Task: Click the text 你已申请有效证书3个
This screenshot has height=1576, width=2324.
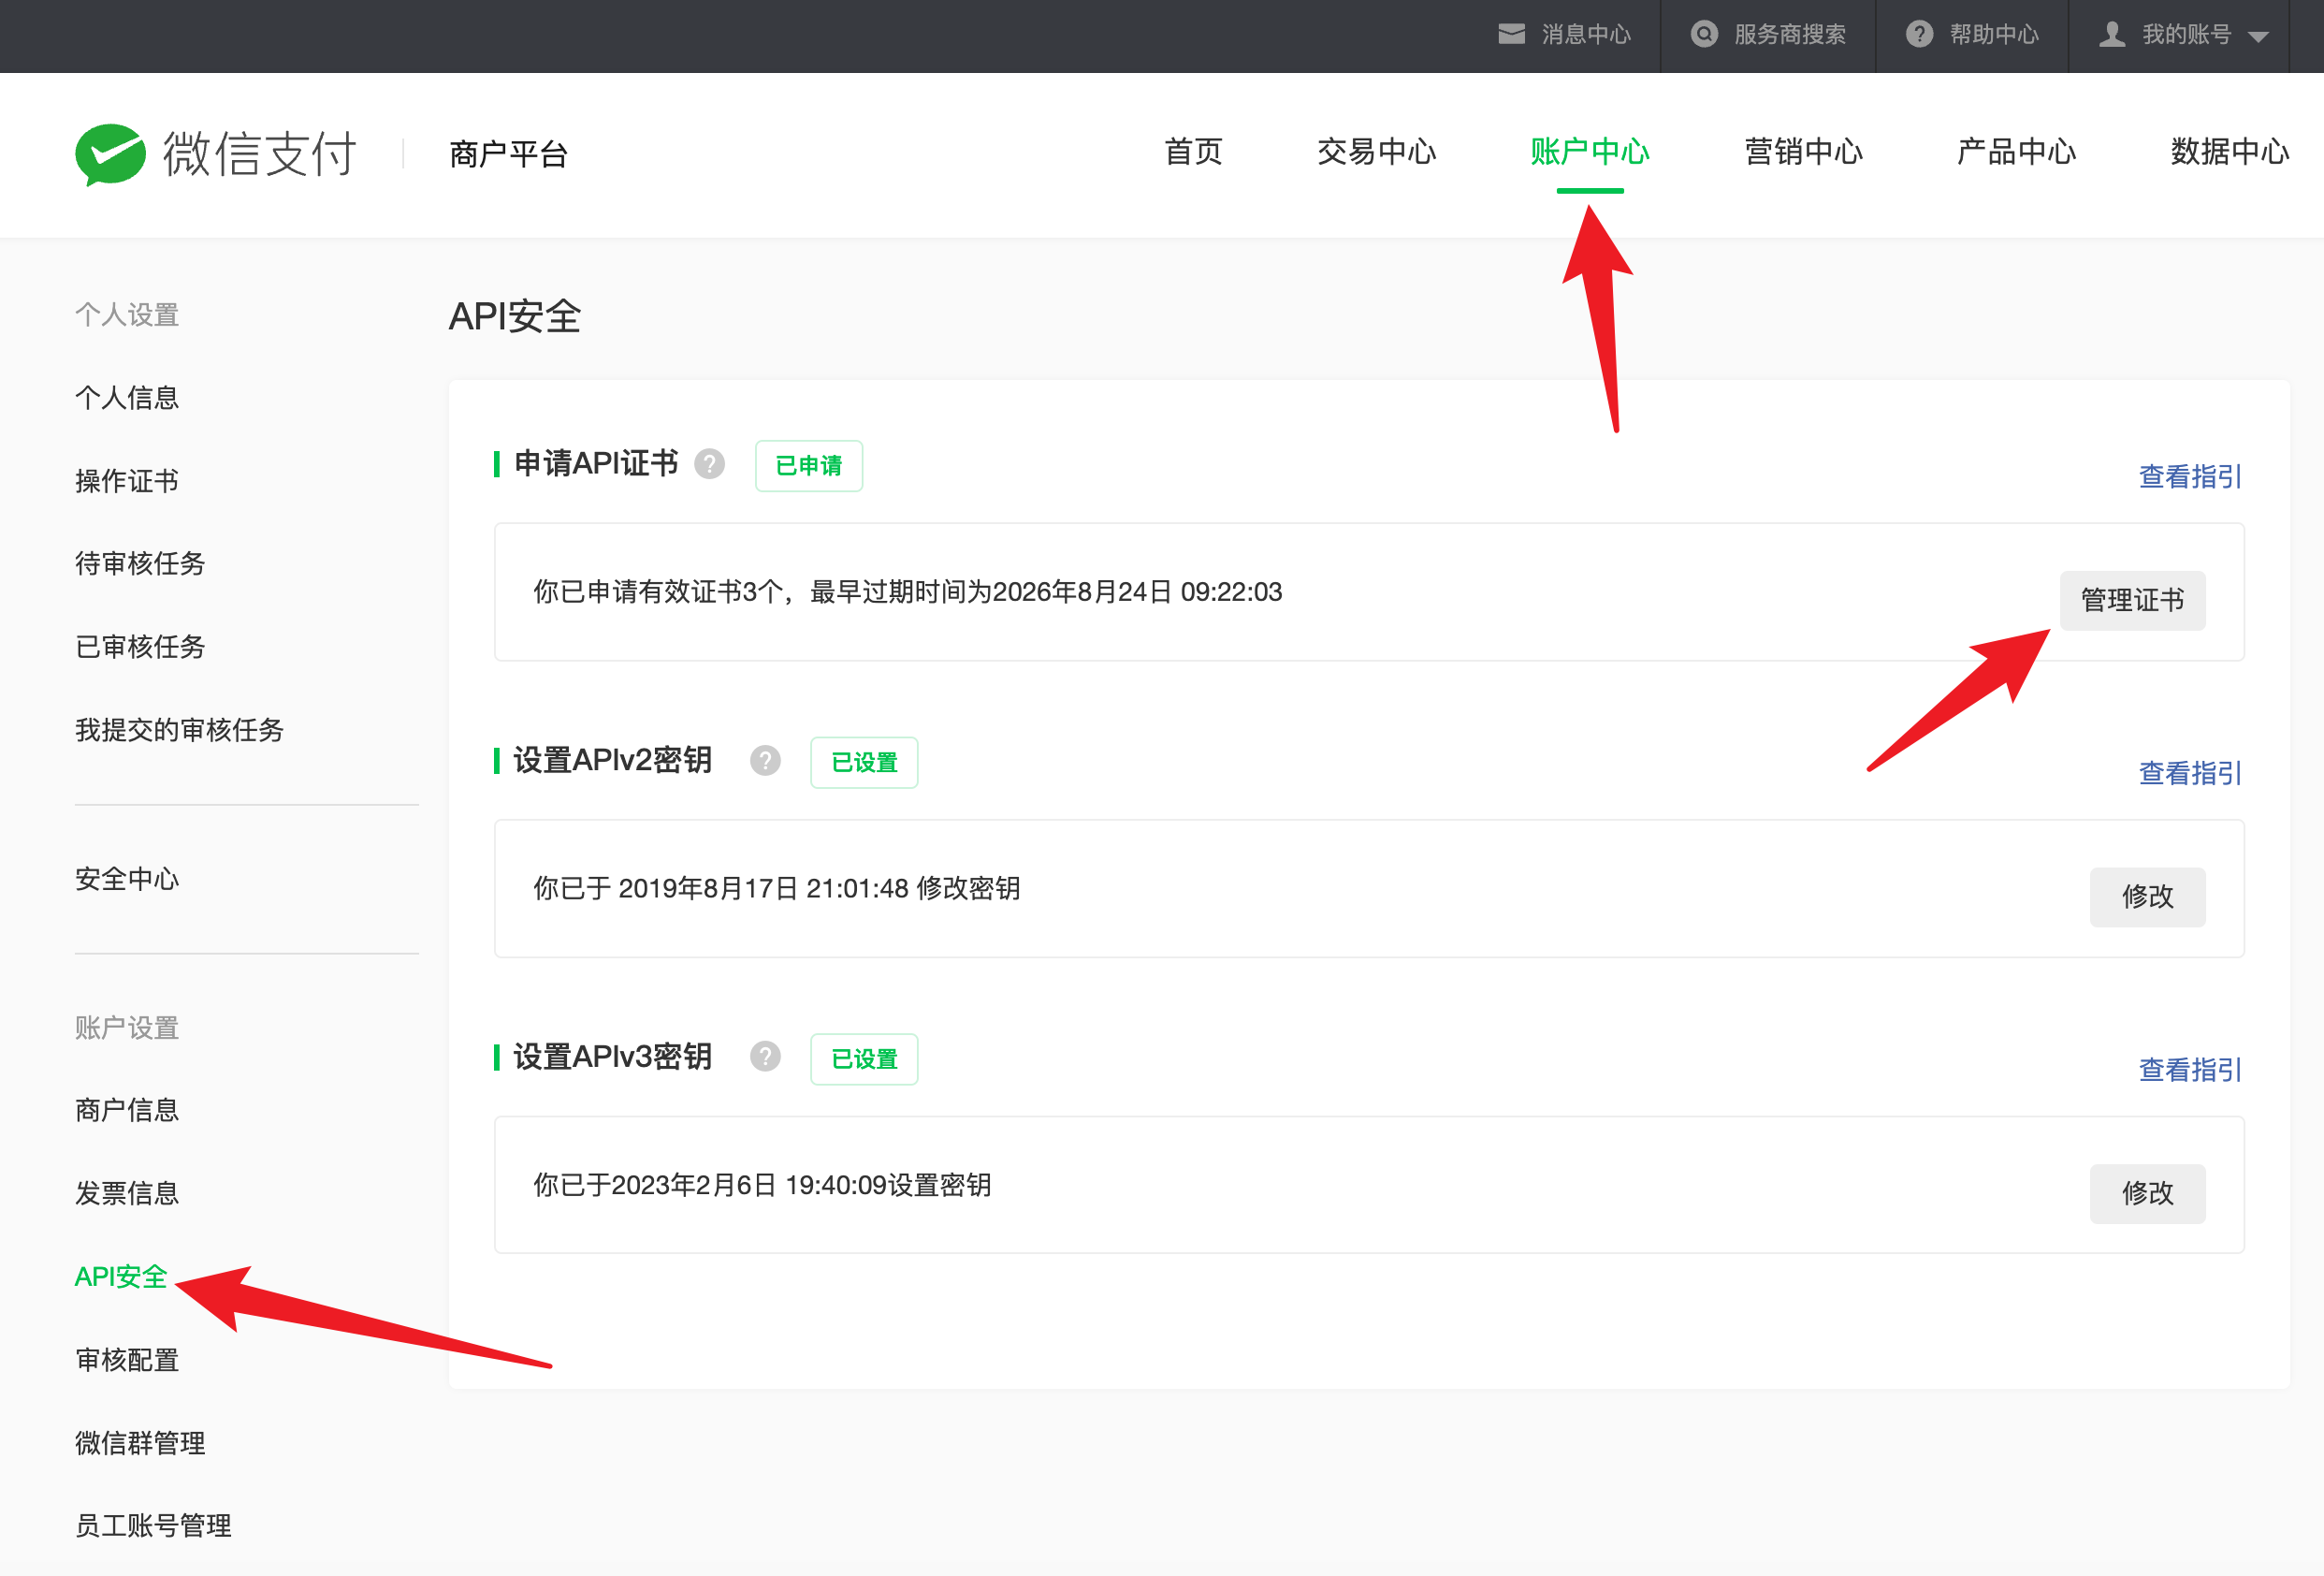Action: (x=658, y=592)
